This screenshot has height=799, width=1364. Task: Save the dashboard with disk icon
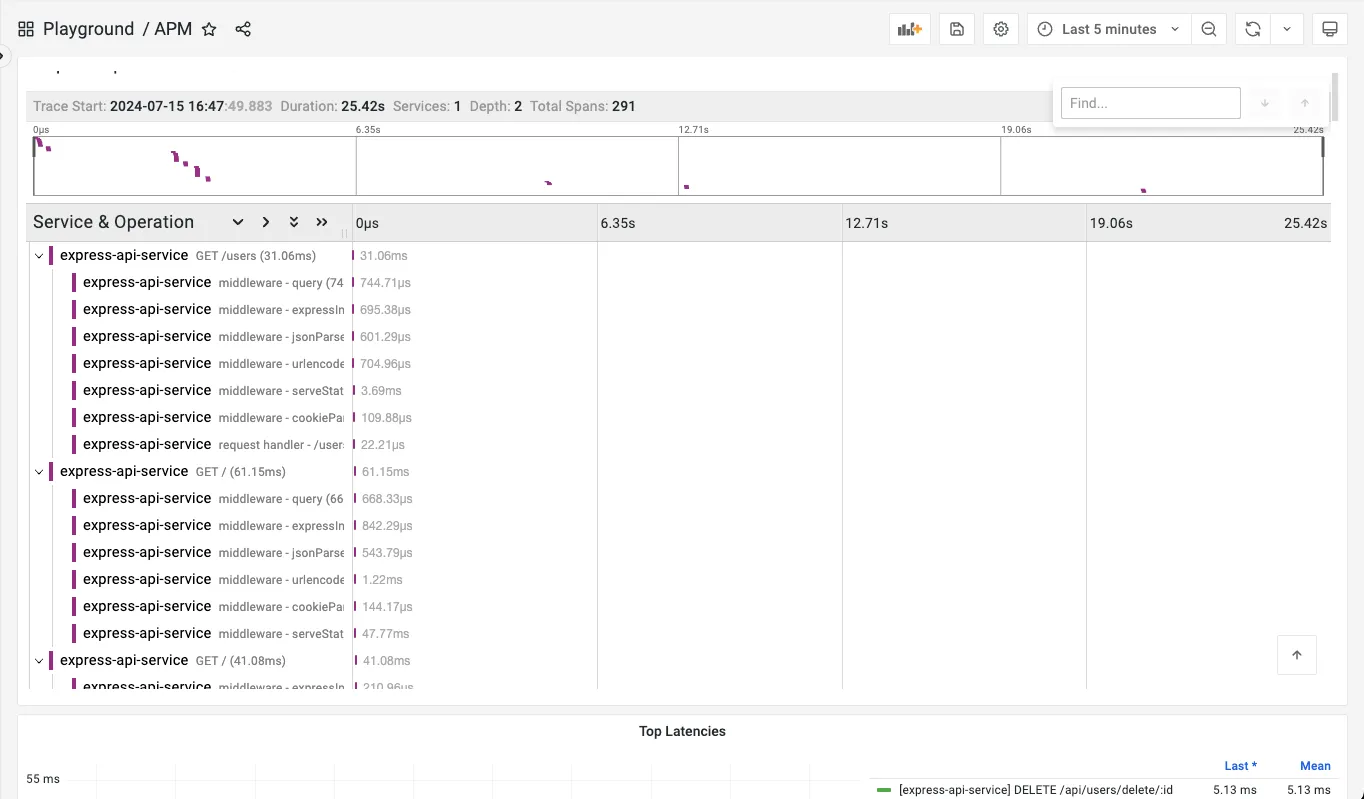pyautogui.click(x=957, y=29)
